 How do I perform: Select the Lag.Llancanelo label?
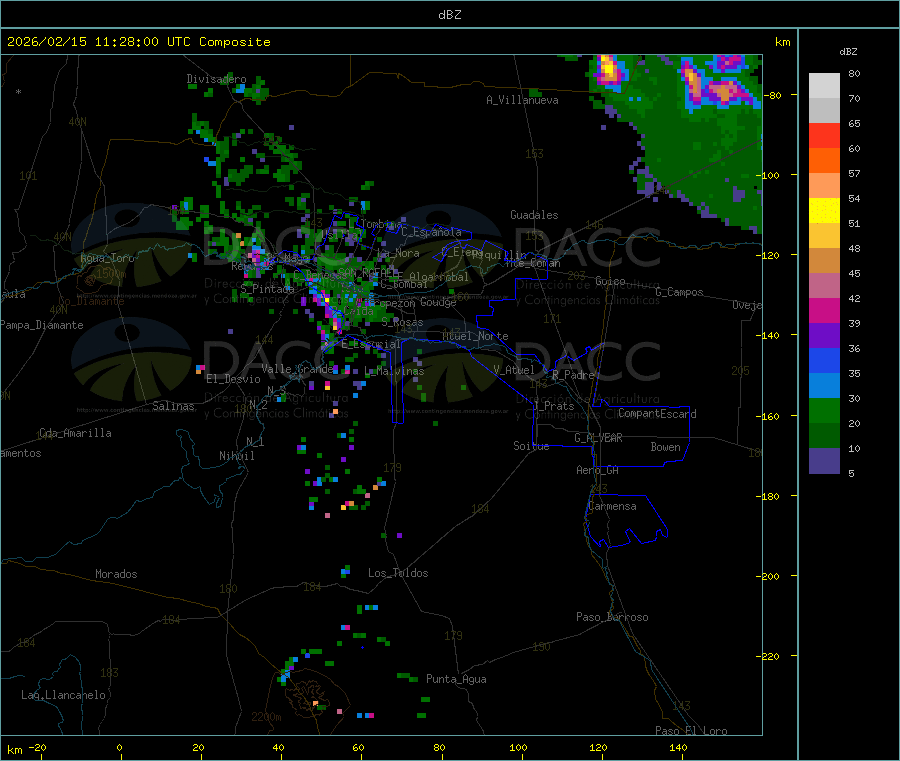coord(64,695)
